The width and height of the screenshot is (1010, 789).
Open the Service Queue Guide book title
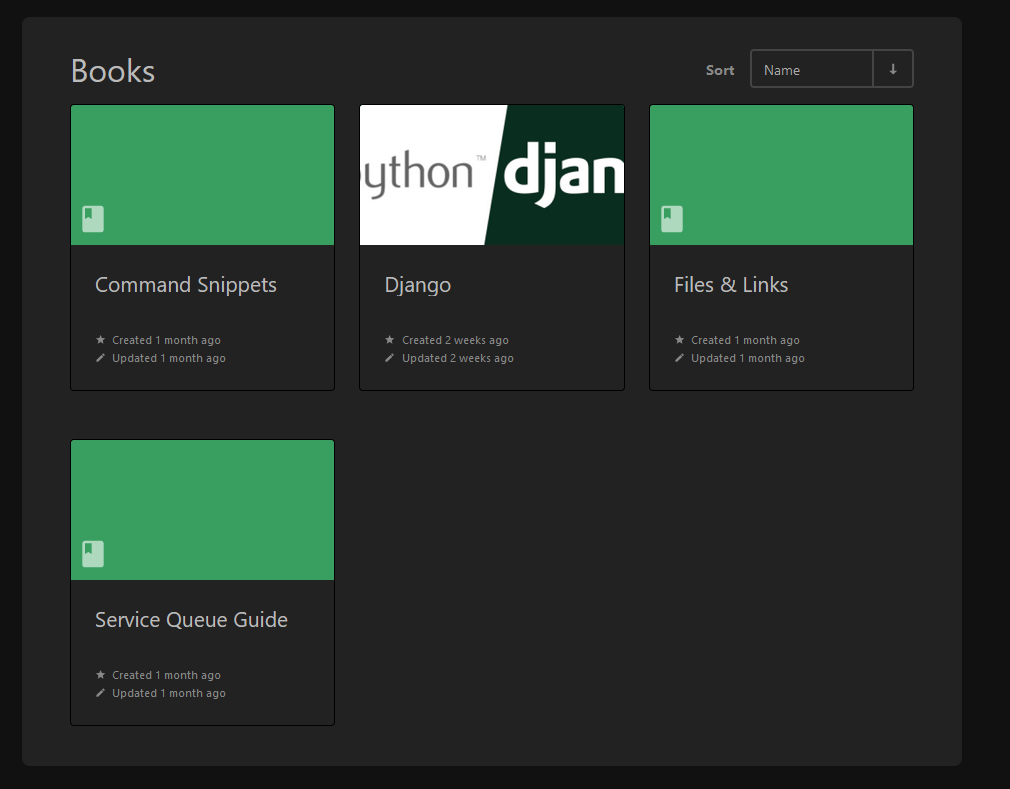pyautogui.click(x=191, y=620)
